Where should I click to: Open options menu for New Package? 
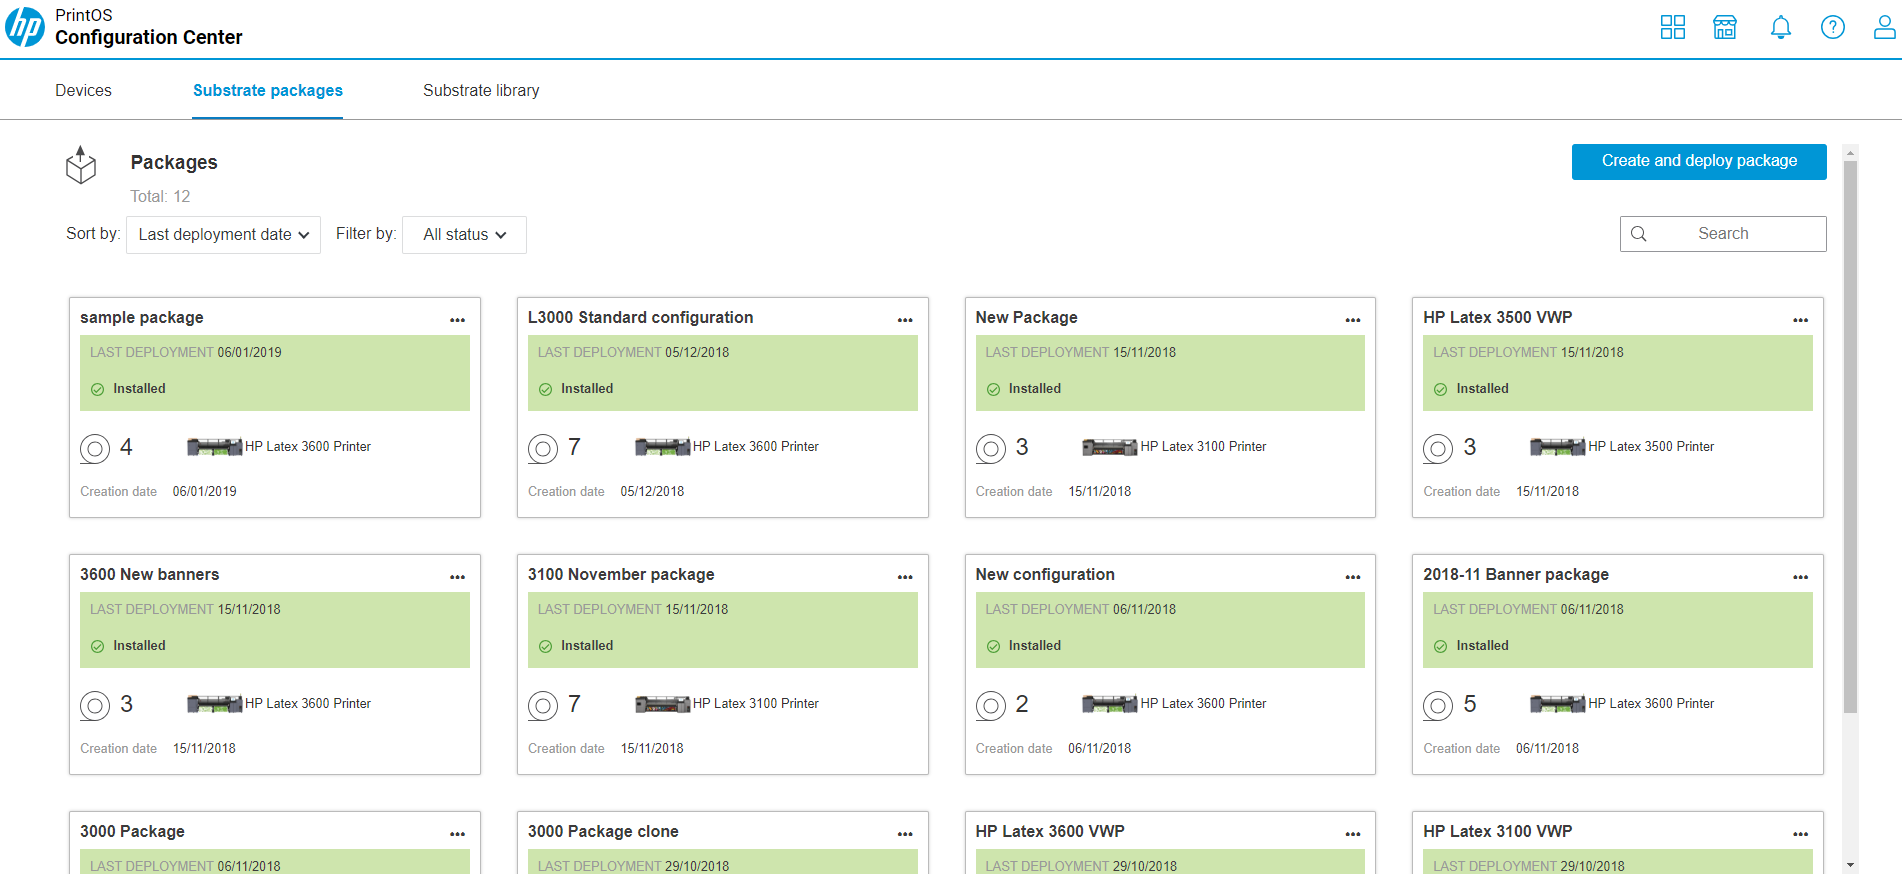1353,320
